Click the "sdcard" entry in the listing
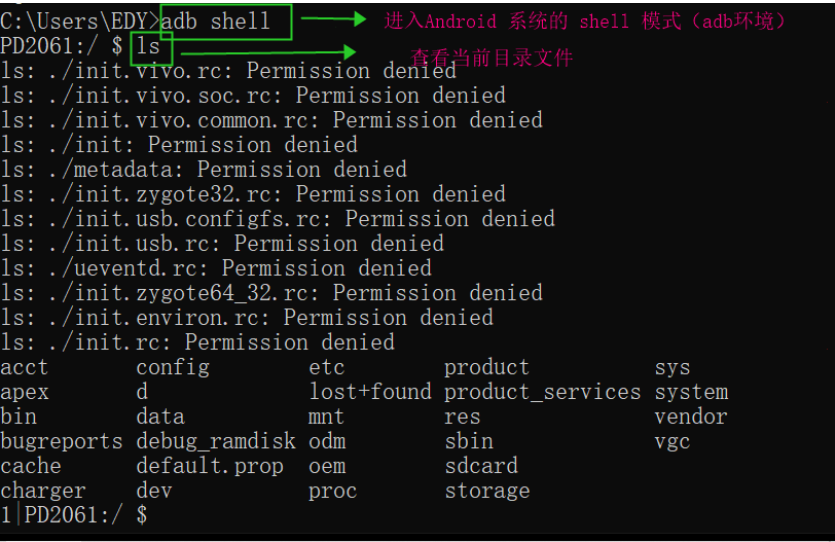The image size is (835, 542). [481, 466]
